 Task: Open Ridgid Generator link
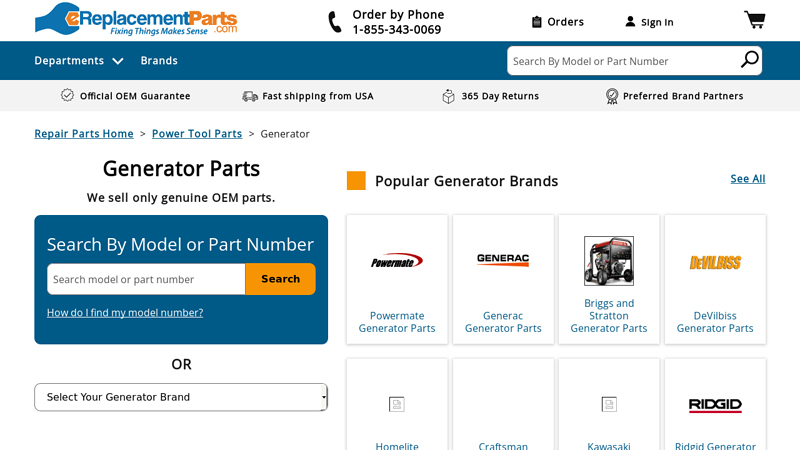point(715,446)
